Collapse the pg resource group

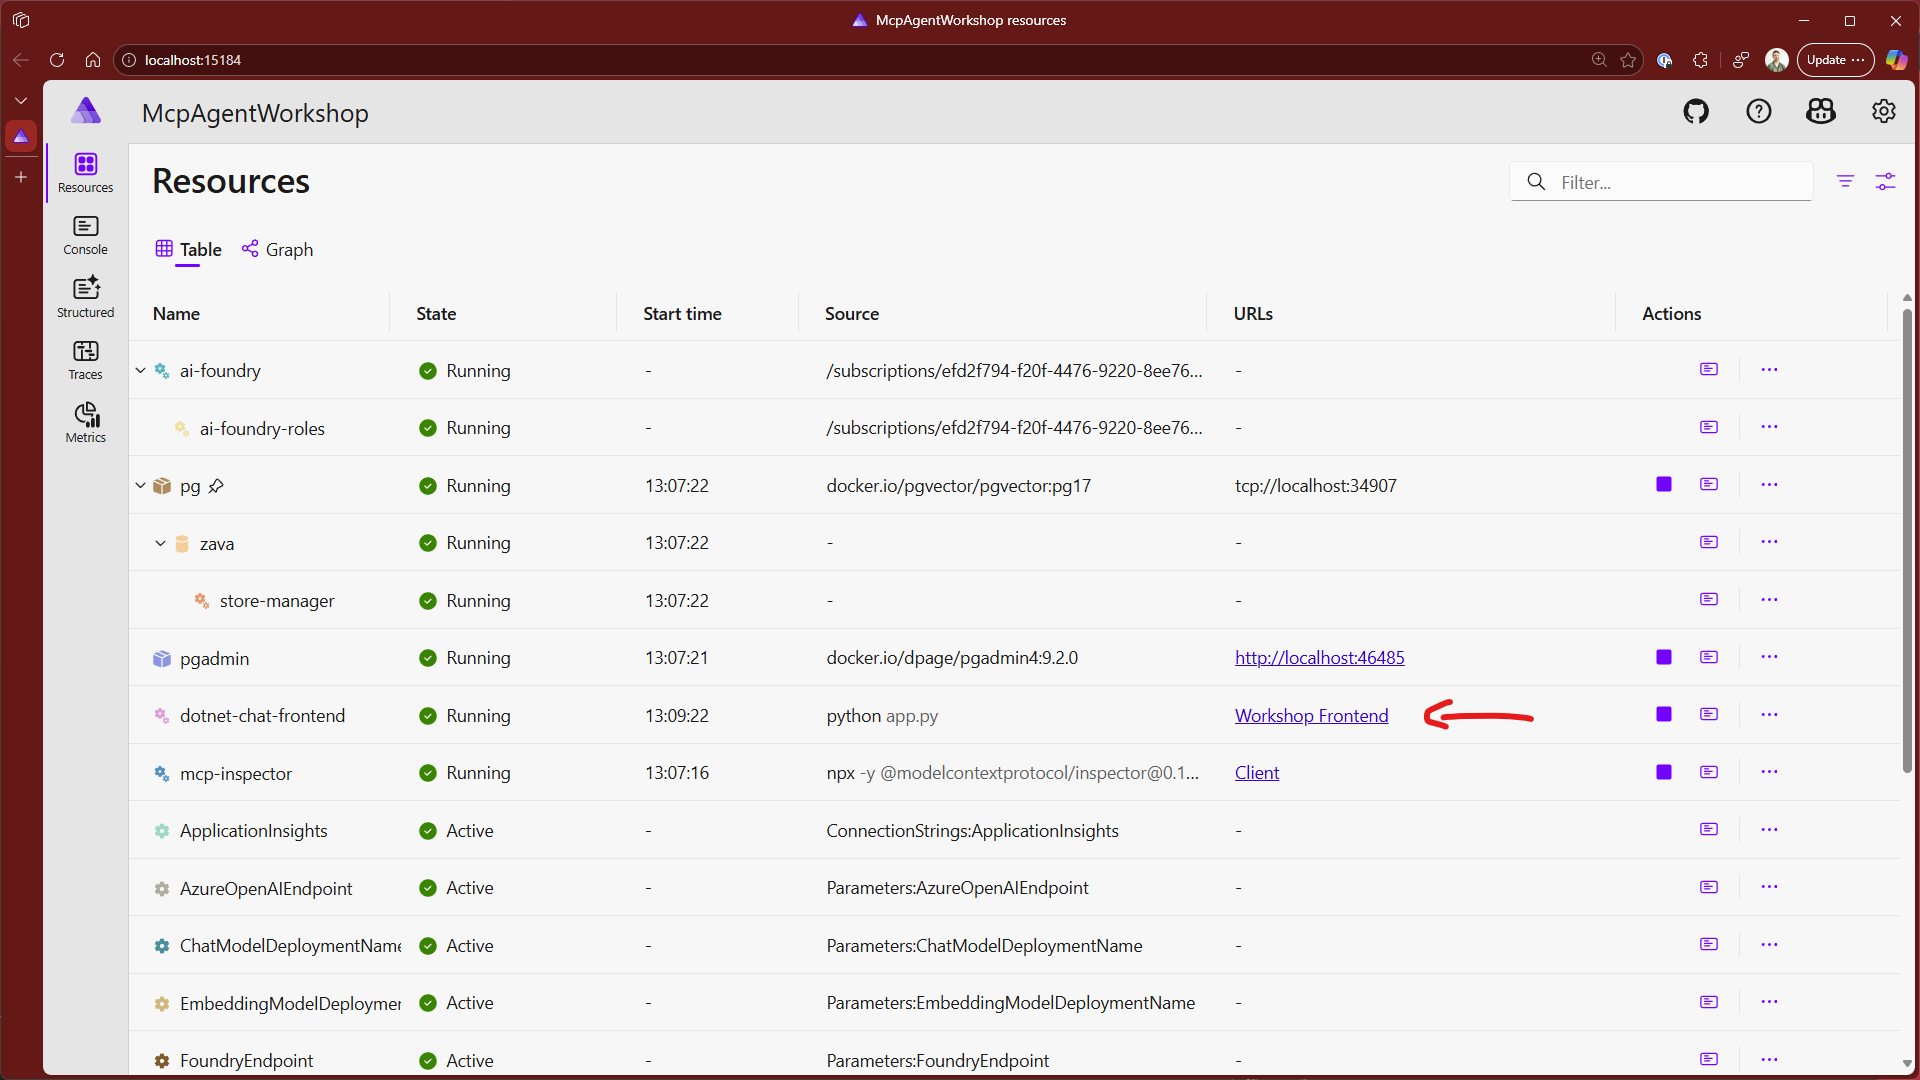point(141,486)
